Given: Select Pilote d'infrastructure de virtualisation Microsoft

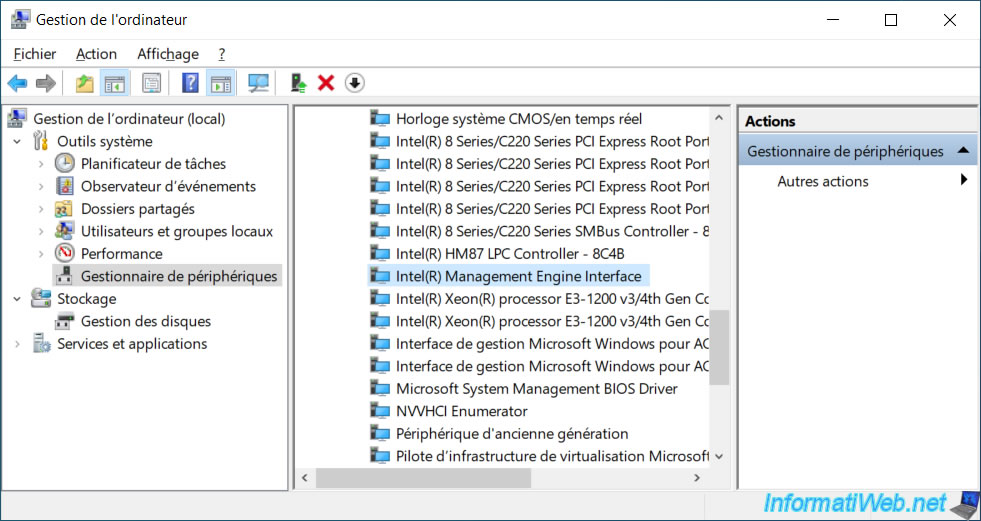Looking at the screenshot, I should tap(552, 457).
